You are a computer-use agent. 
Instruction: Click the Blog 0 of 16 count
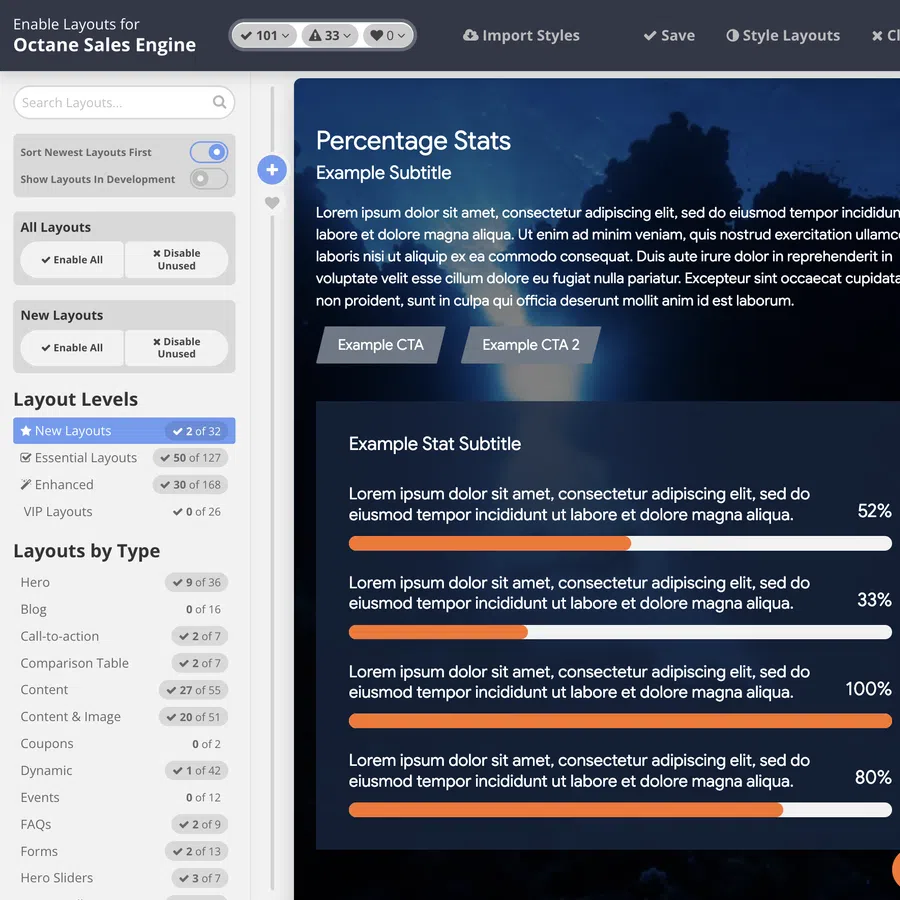(203, 609)
